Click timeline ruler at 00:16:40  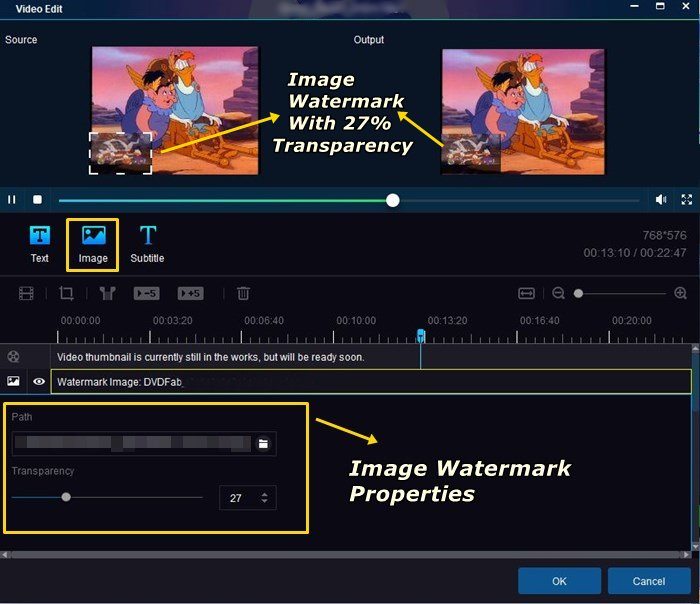coord(539,321)
